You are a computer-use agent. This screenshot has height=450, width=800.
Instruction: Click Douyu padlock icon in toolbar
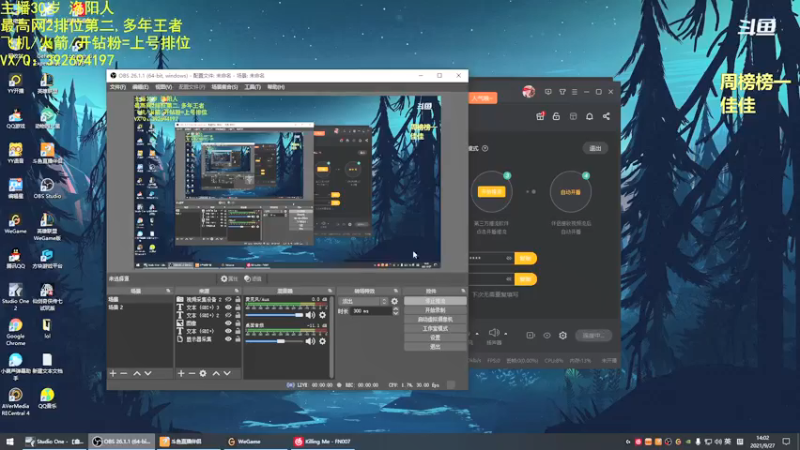coord(556,116)
